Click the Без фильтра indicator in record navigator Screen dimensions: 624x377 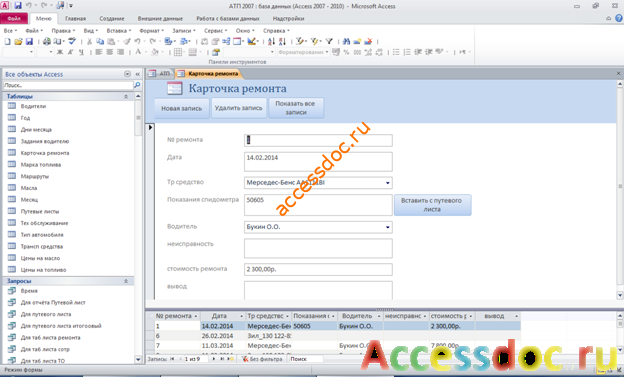pyautogui.click(x=262, y=359)
